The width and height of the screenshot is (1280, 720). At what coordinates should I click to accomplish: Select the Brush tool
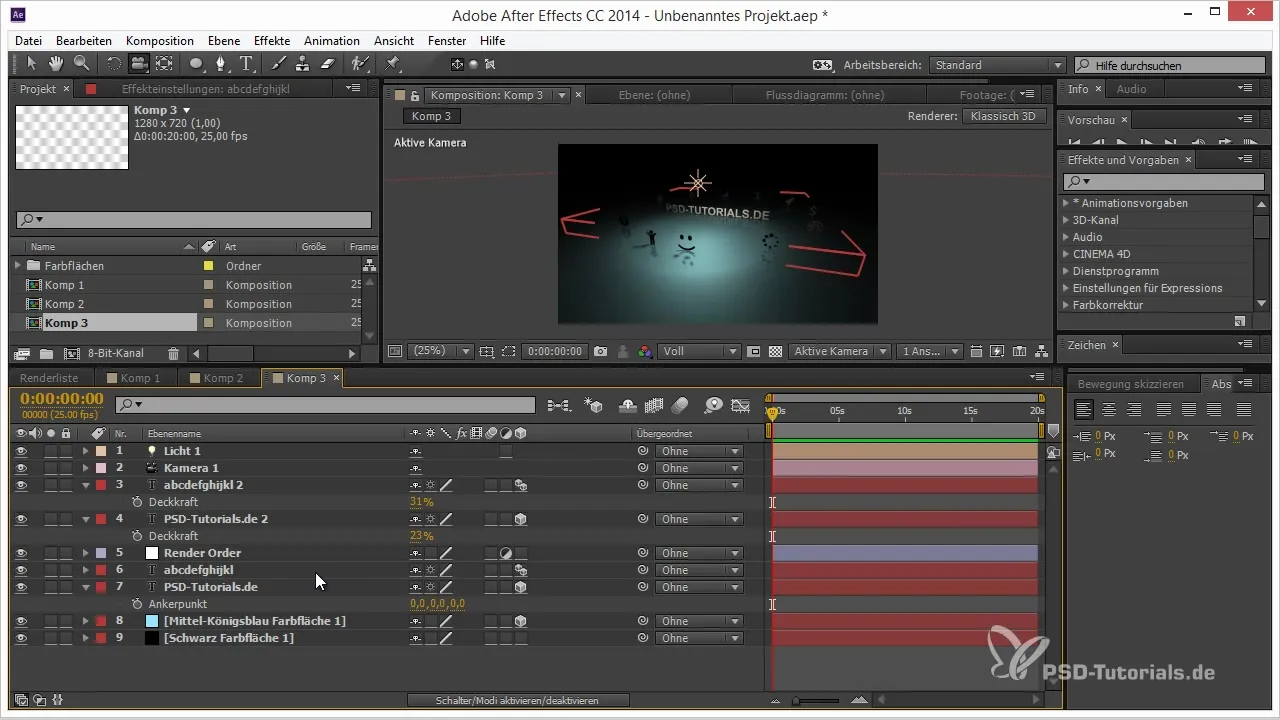tap(278, 64)
